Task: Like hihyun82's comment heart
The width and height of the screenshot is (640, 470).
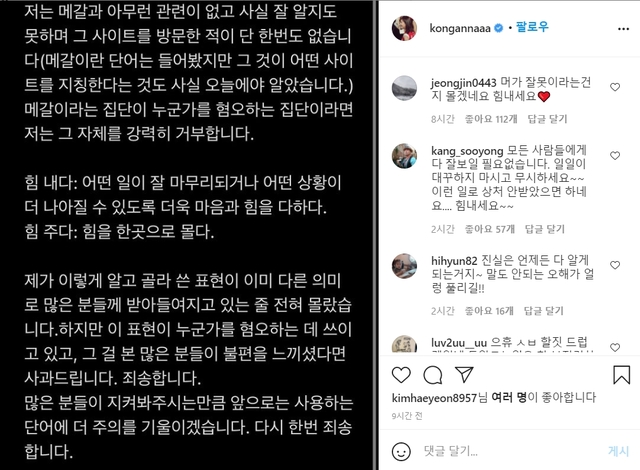Action: pos(615,265)
